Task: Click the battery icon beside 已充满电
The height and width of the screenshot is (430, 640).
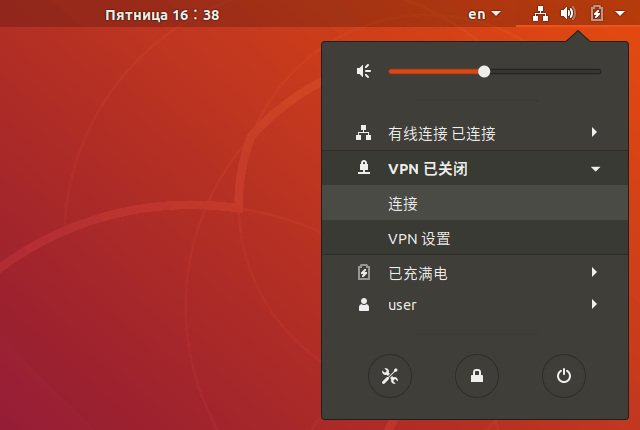Action: coord(364,272)
